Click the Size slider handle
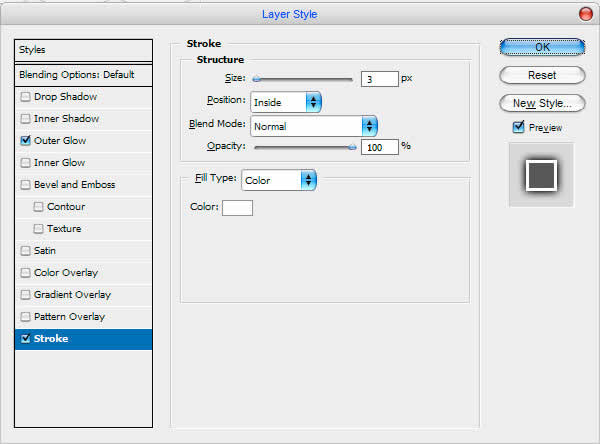Viewport: 600px width, 444px height. tap(257, 79)
